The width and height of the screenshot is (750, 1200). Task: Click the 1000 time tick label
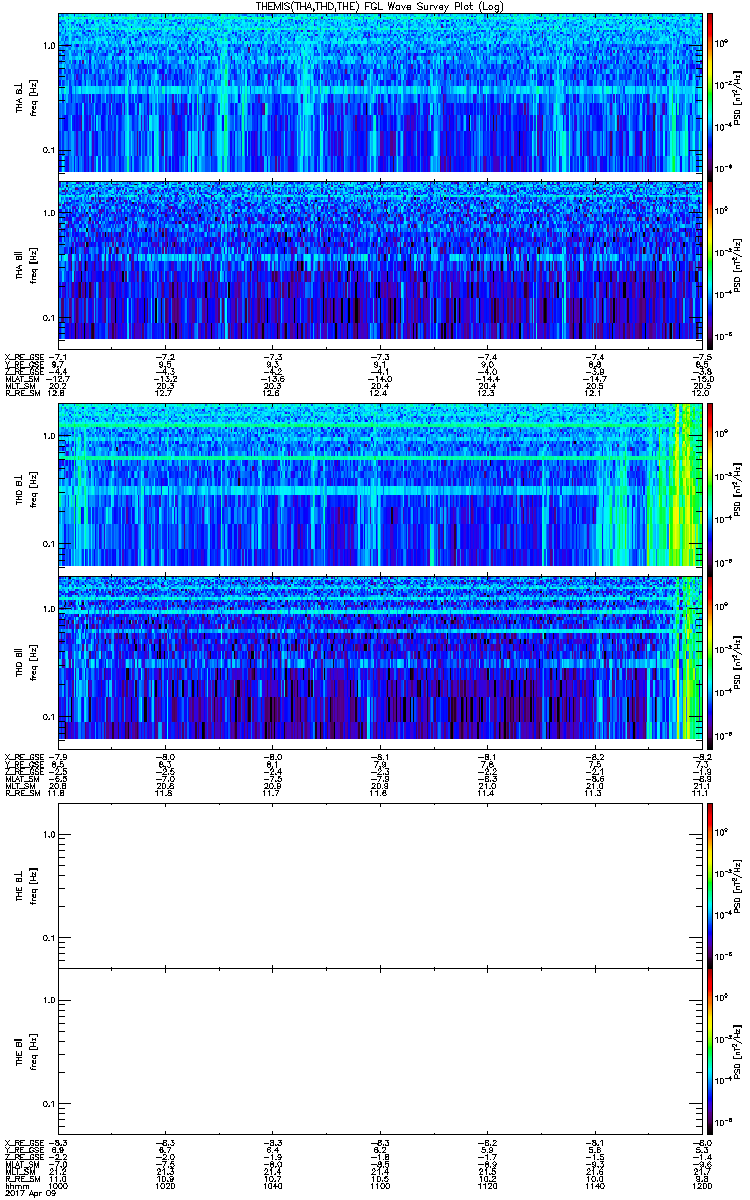pyautogui.click(x=58, y=1187)
